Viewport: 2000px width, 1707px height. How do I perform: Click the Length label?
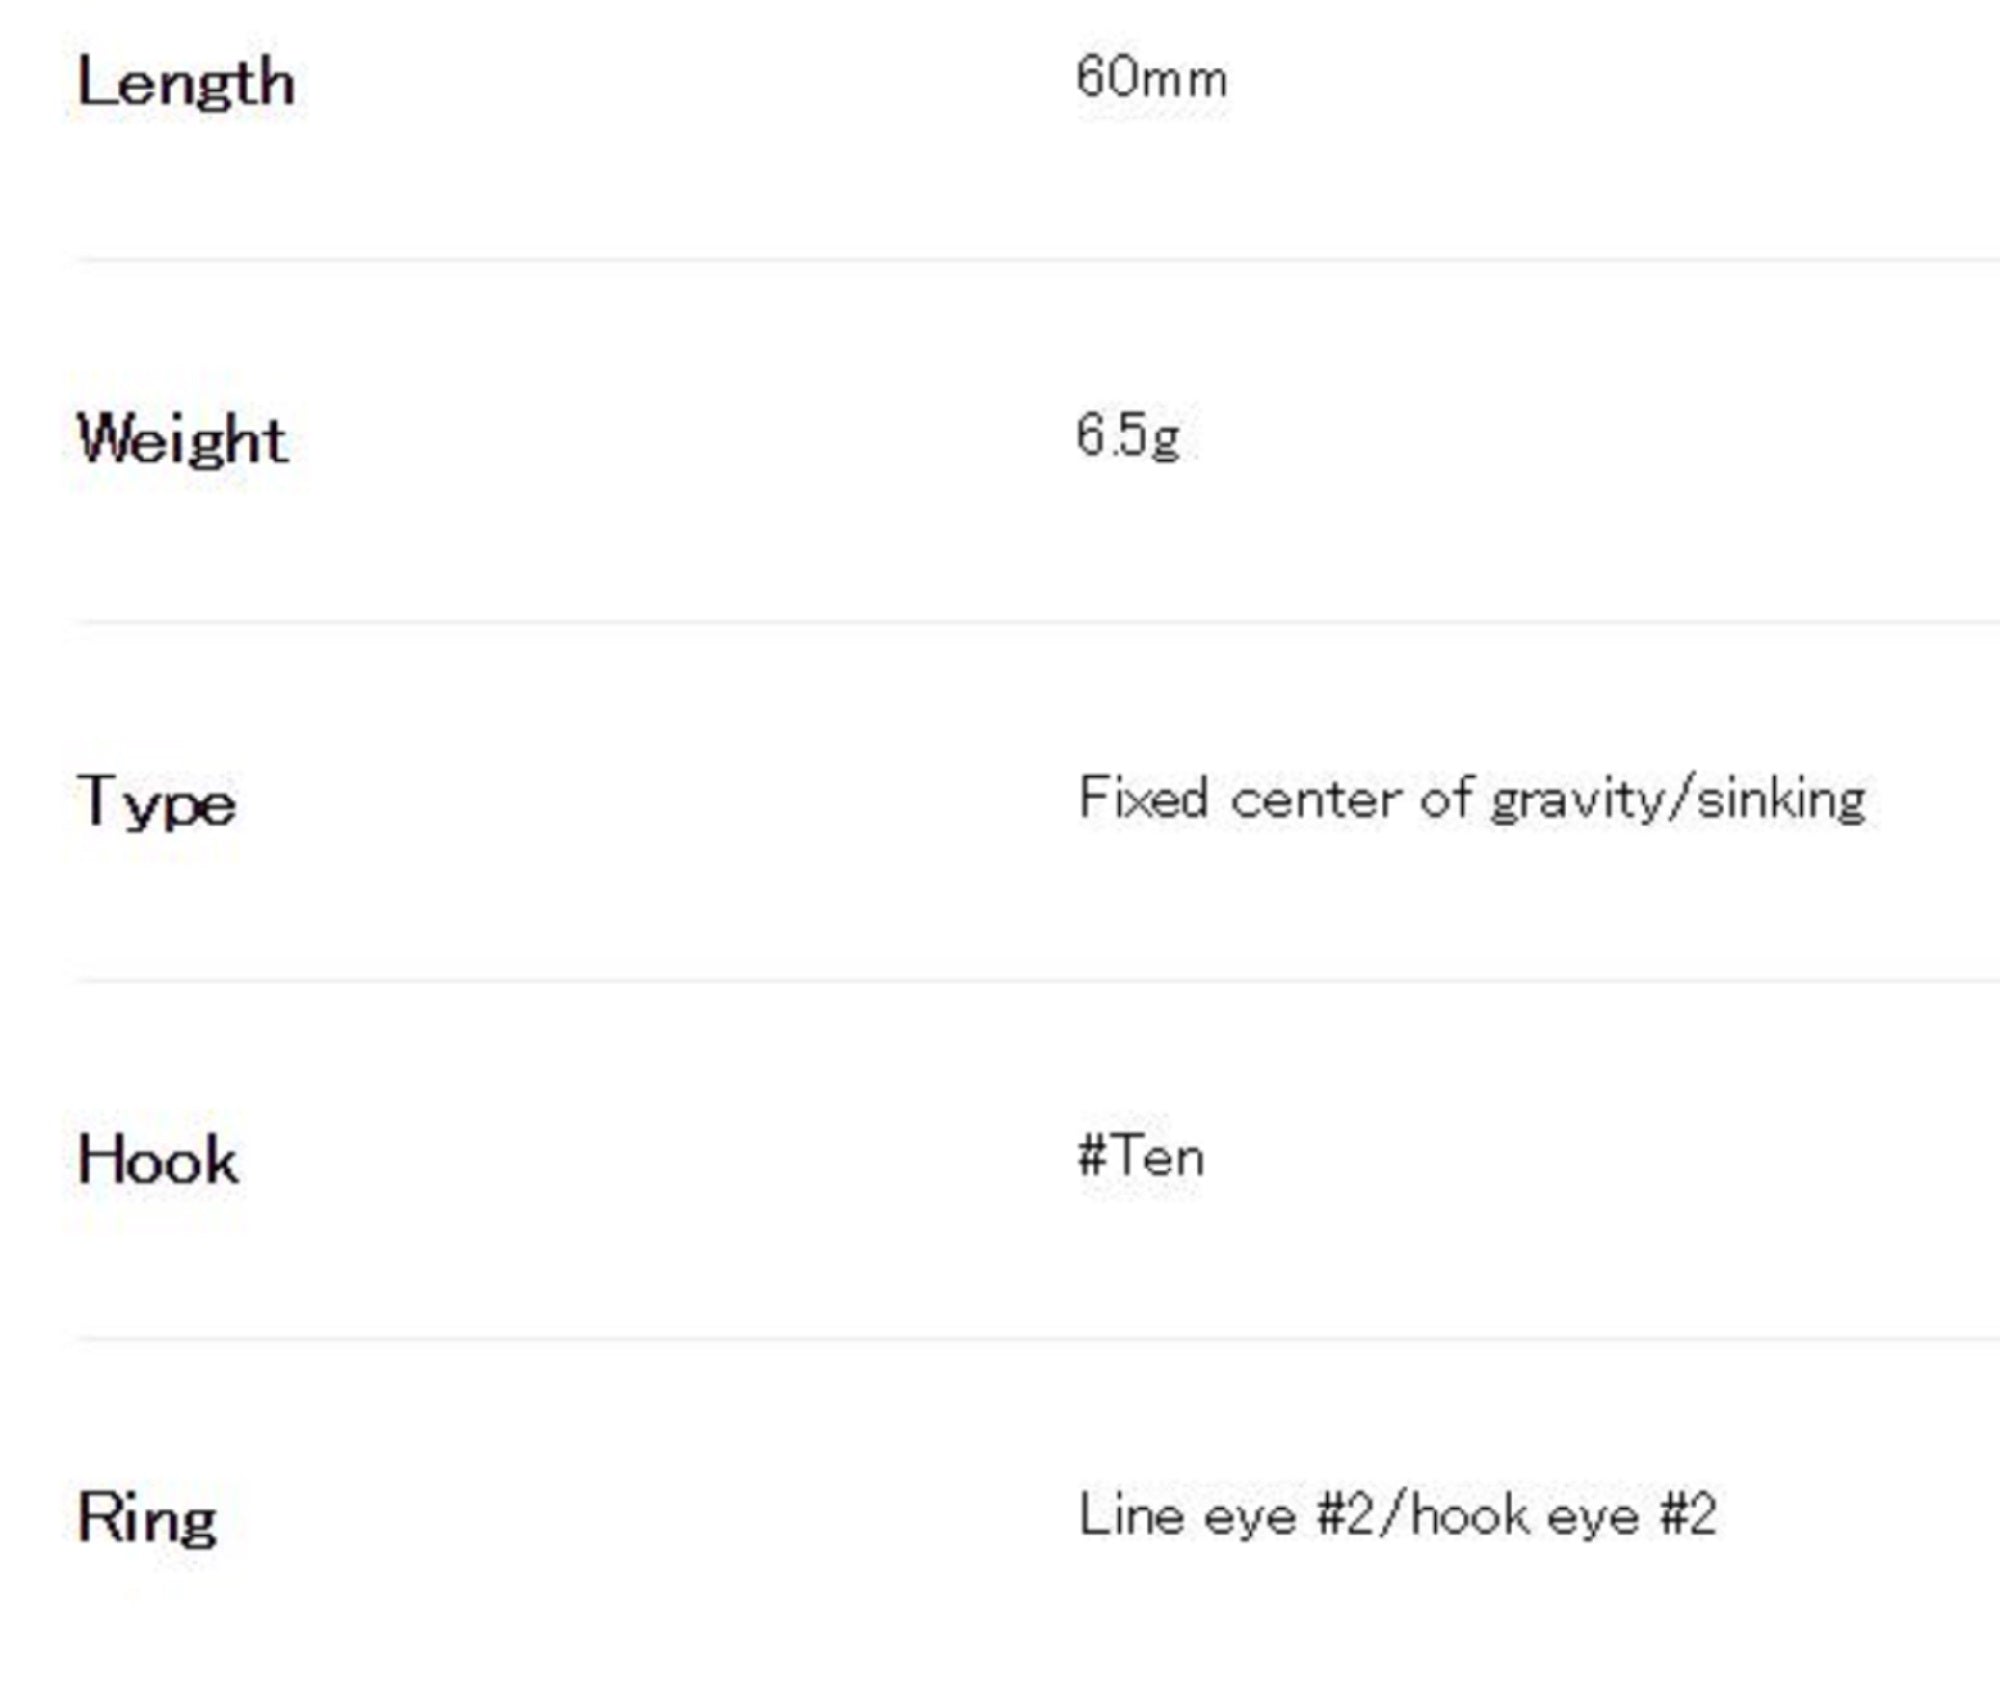coord(186,83)
